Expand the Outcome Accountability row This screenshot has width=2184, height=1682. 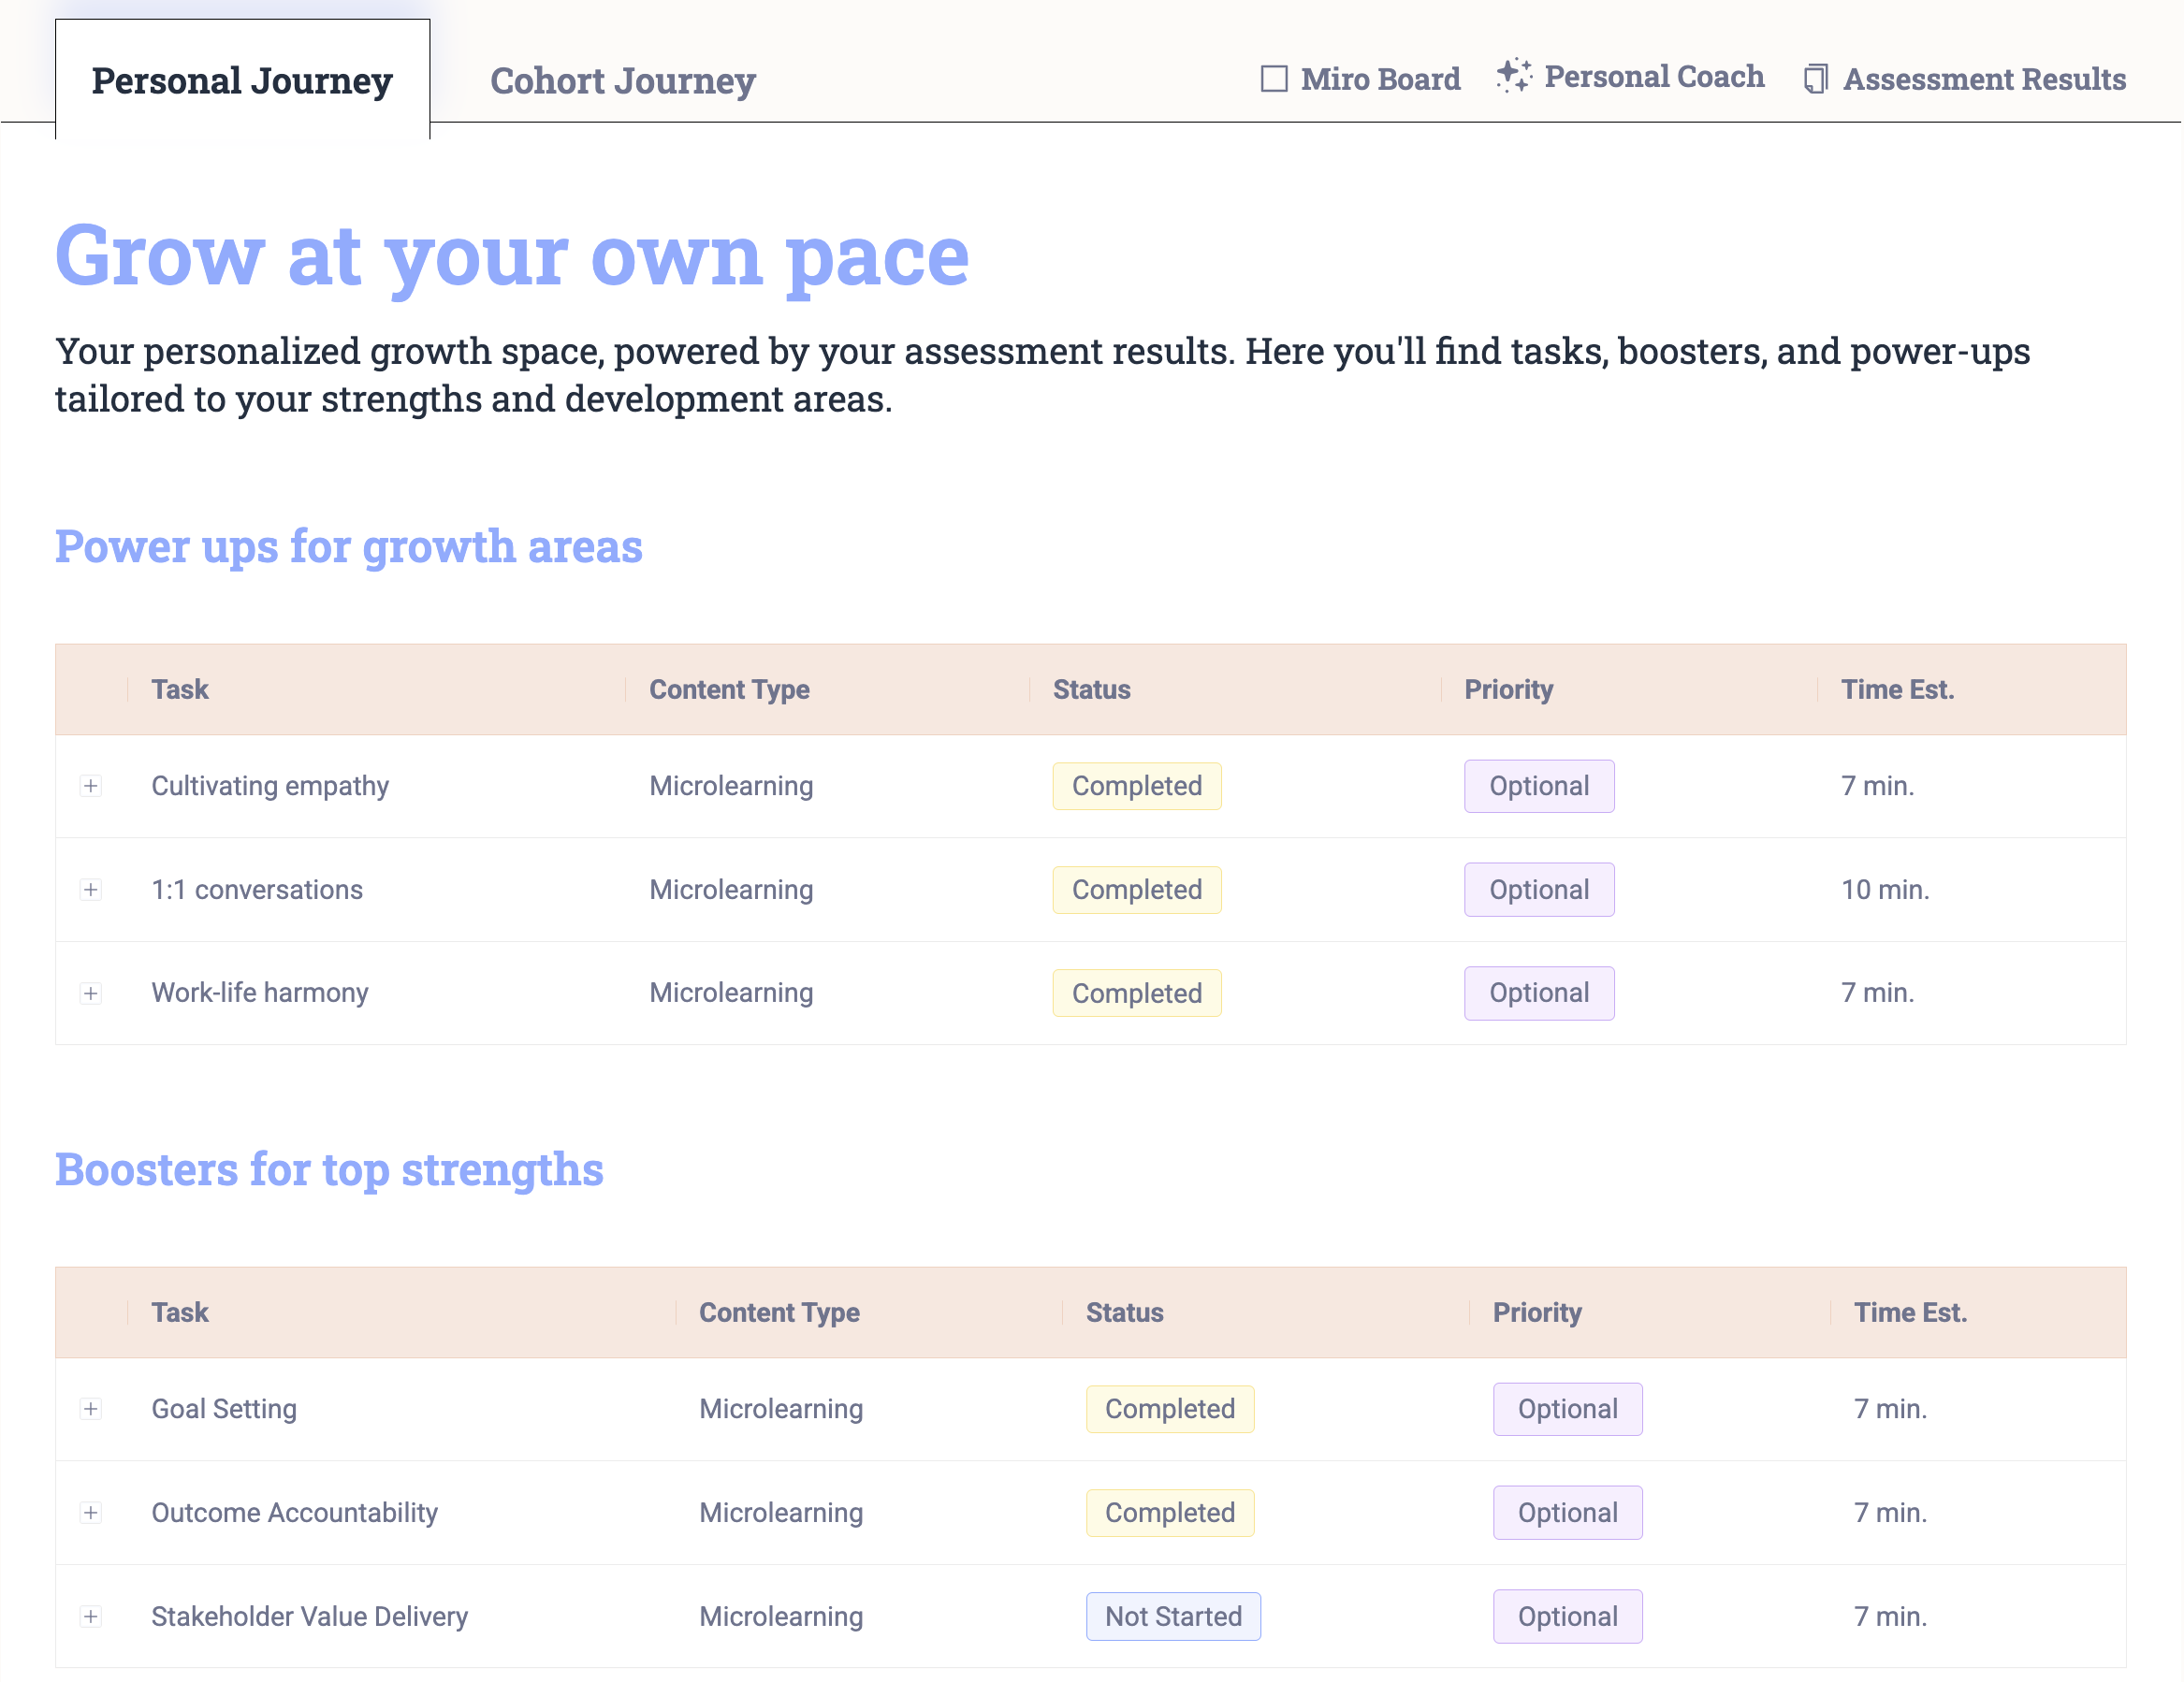[91, 1513]
